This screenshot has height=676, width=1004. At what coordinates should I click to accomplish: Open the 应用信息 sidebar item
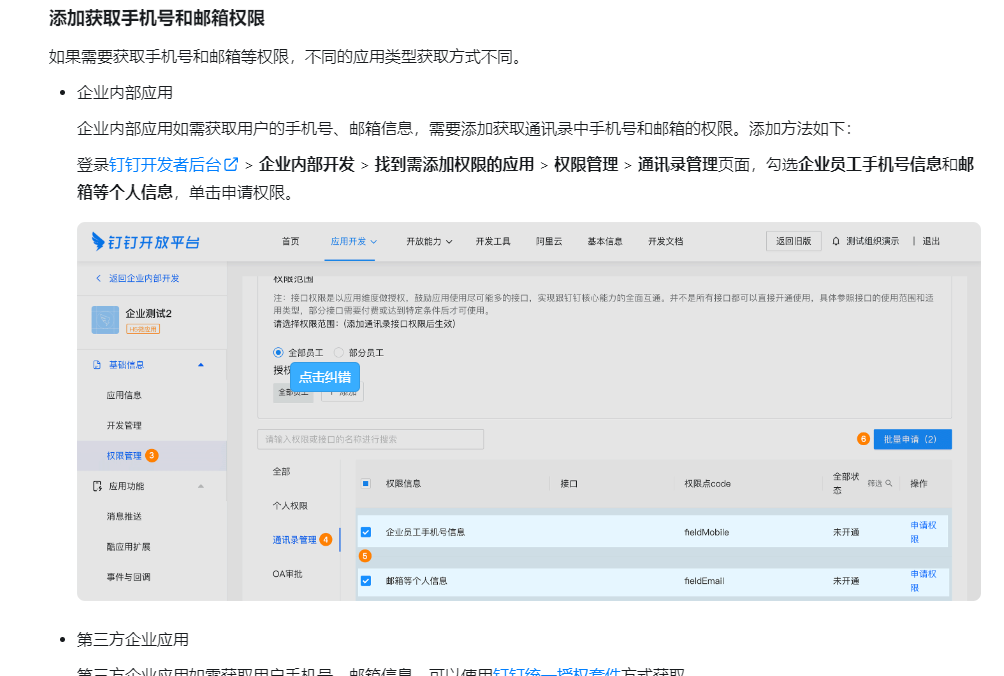tap(124, 395)
